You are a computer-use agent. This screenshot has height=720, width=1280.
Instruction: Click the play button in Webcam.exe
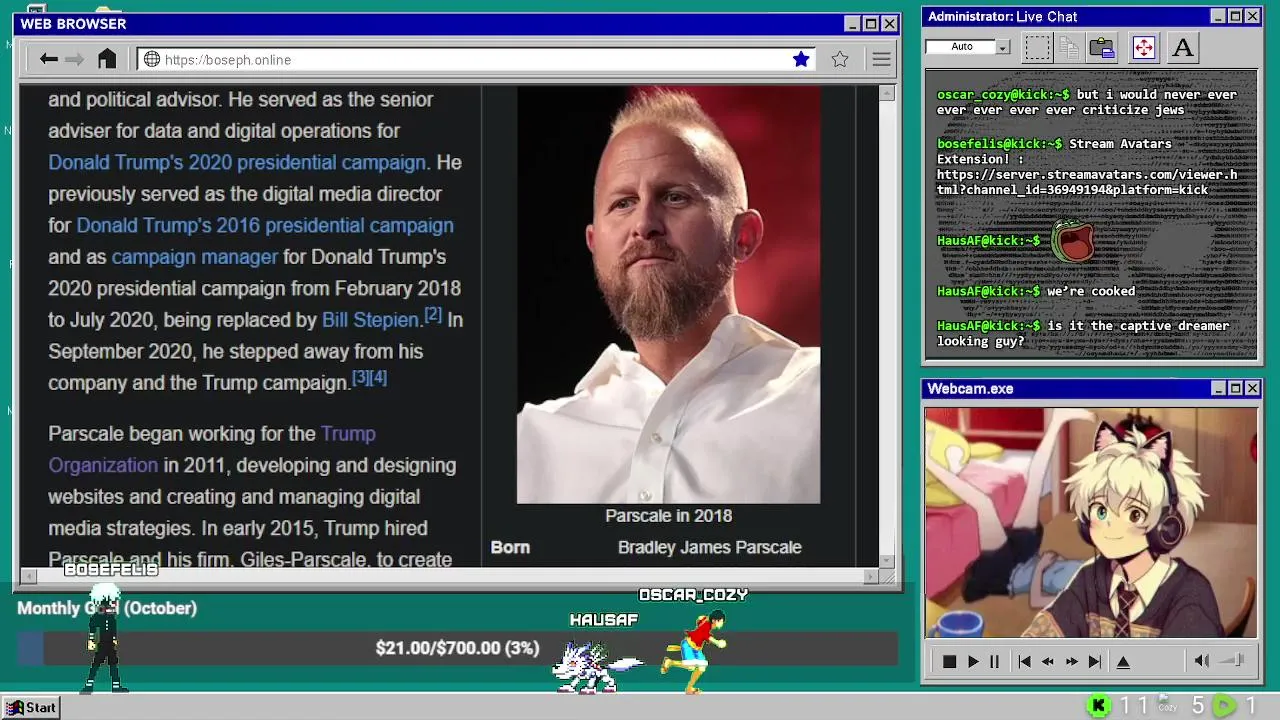pos(972,661)
